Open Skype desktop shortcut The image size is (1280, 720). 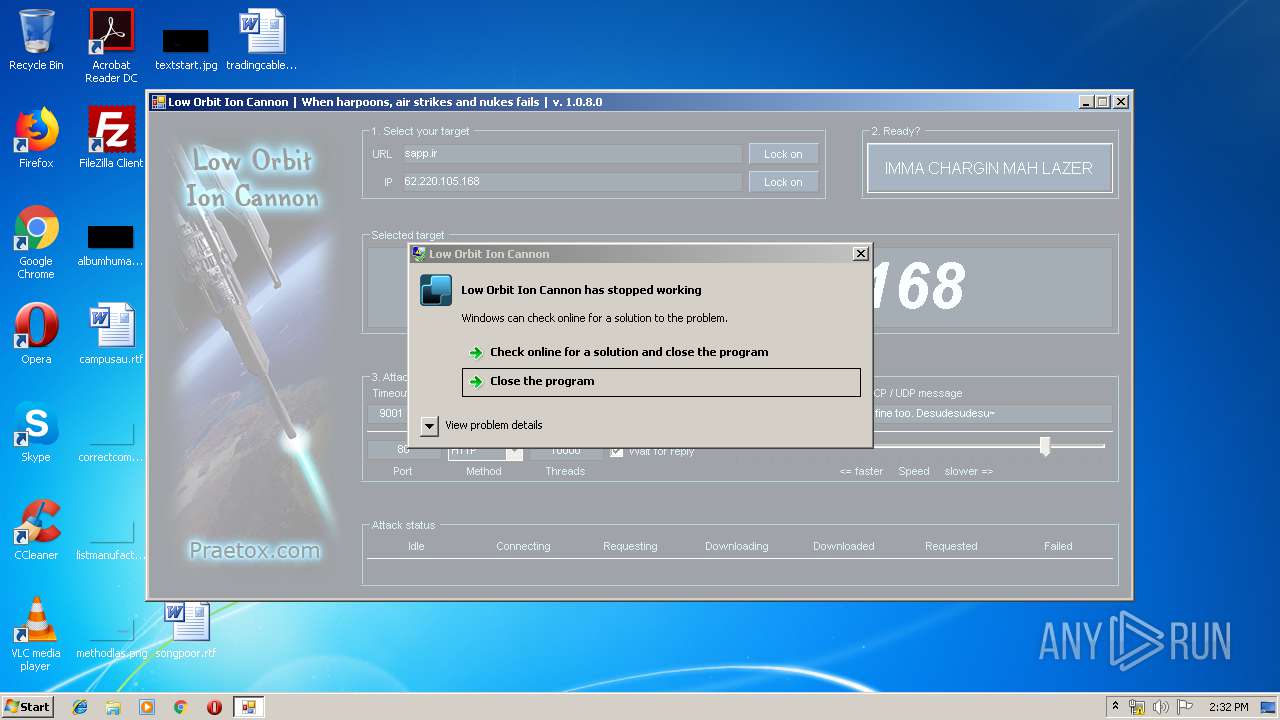pyautogui.click(x=36, y=432)
